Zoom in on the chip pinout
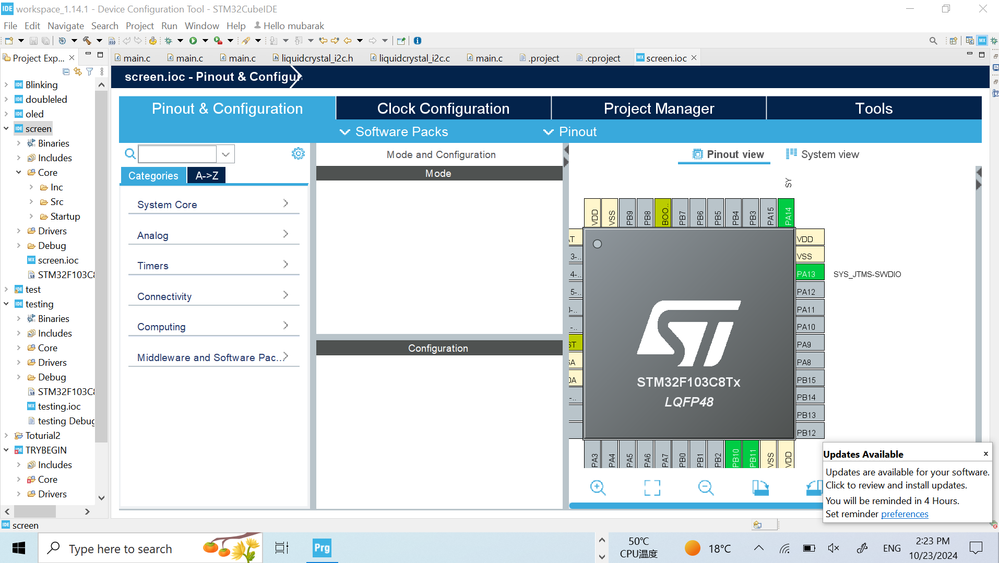The image size is (999, 563). [x=598, y=488]
